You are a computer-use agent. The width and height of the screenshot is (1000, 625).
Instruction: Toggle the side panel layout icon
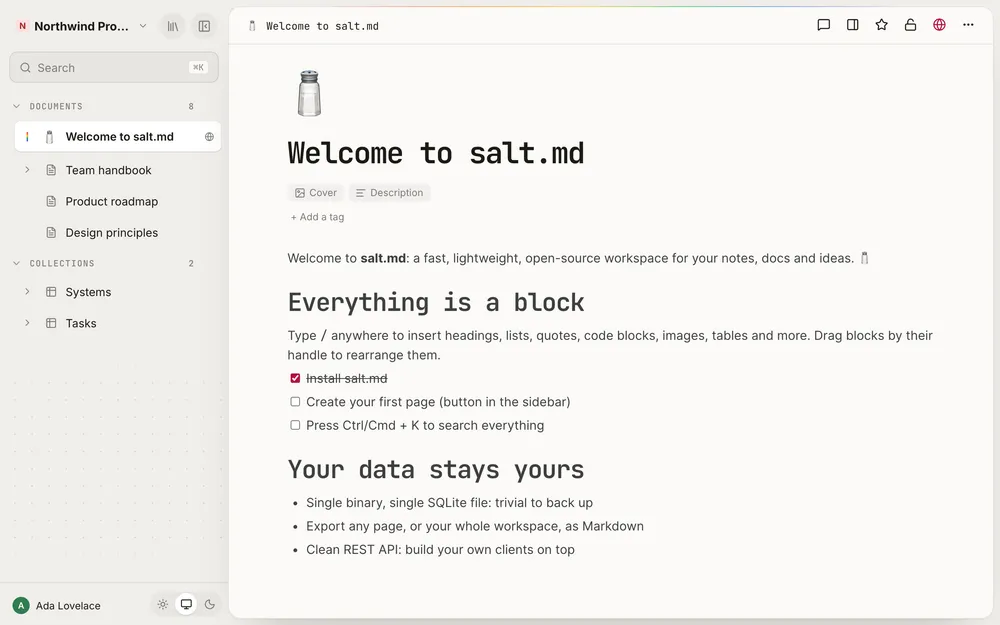point(853,25)
